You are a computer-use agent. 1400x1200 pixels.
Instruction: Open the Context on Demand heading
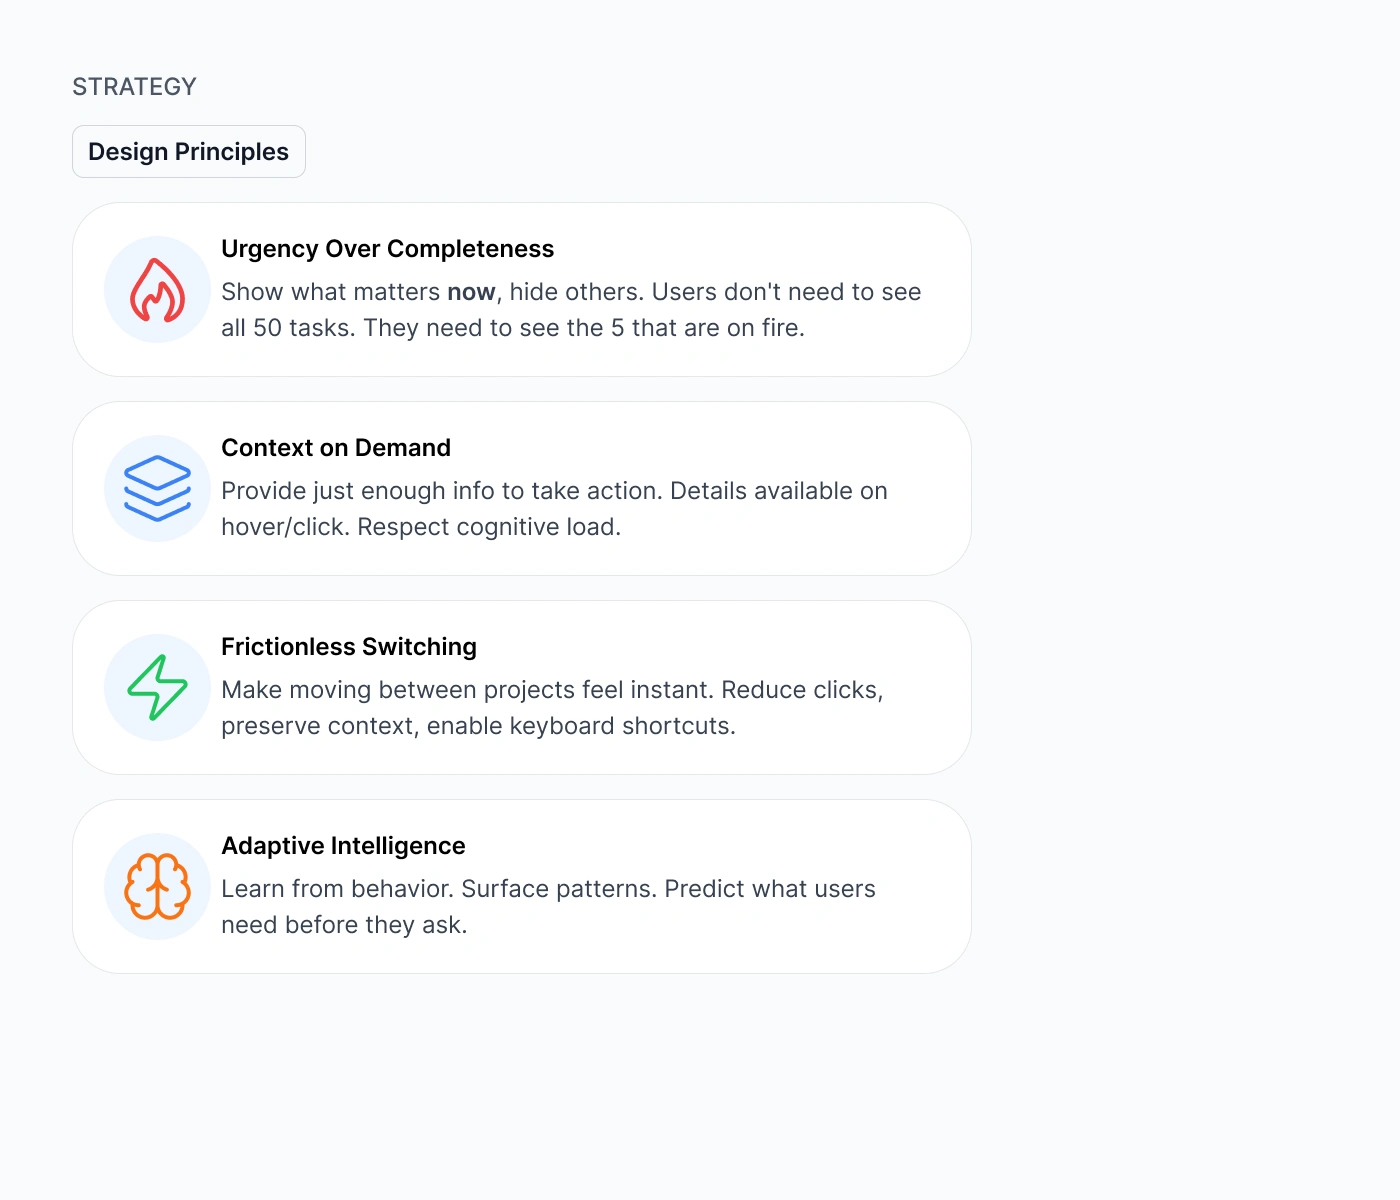point(336,448)
